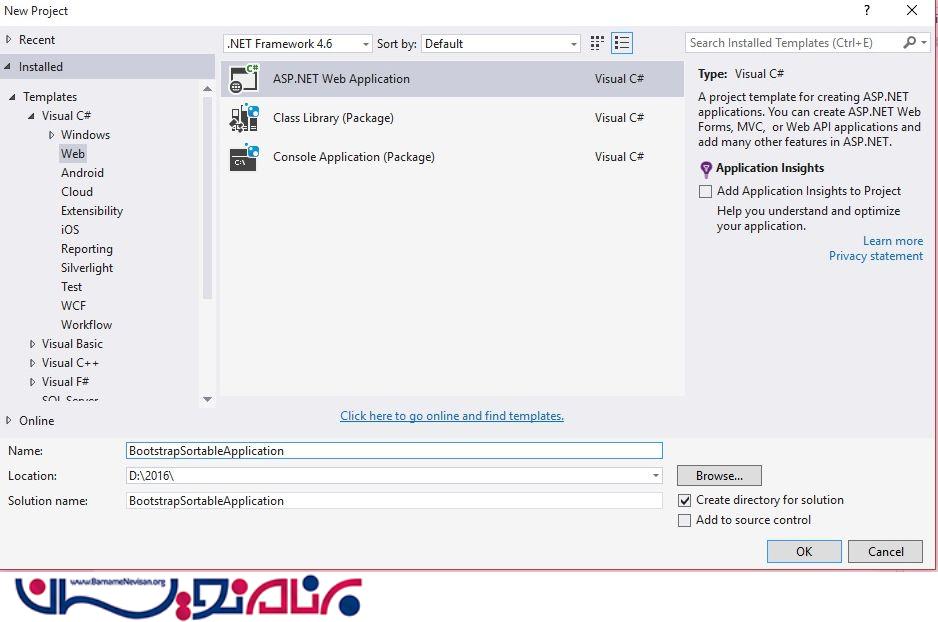
Task: Select the Web category
Action: [73, 154]
